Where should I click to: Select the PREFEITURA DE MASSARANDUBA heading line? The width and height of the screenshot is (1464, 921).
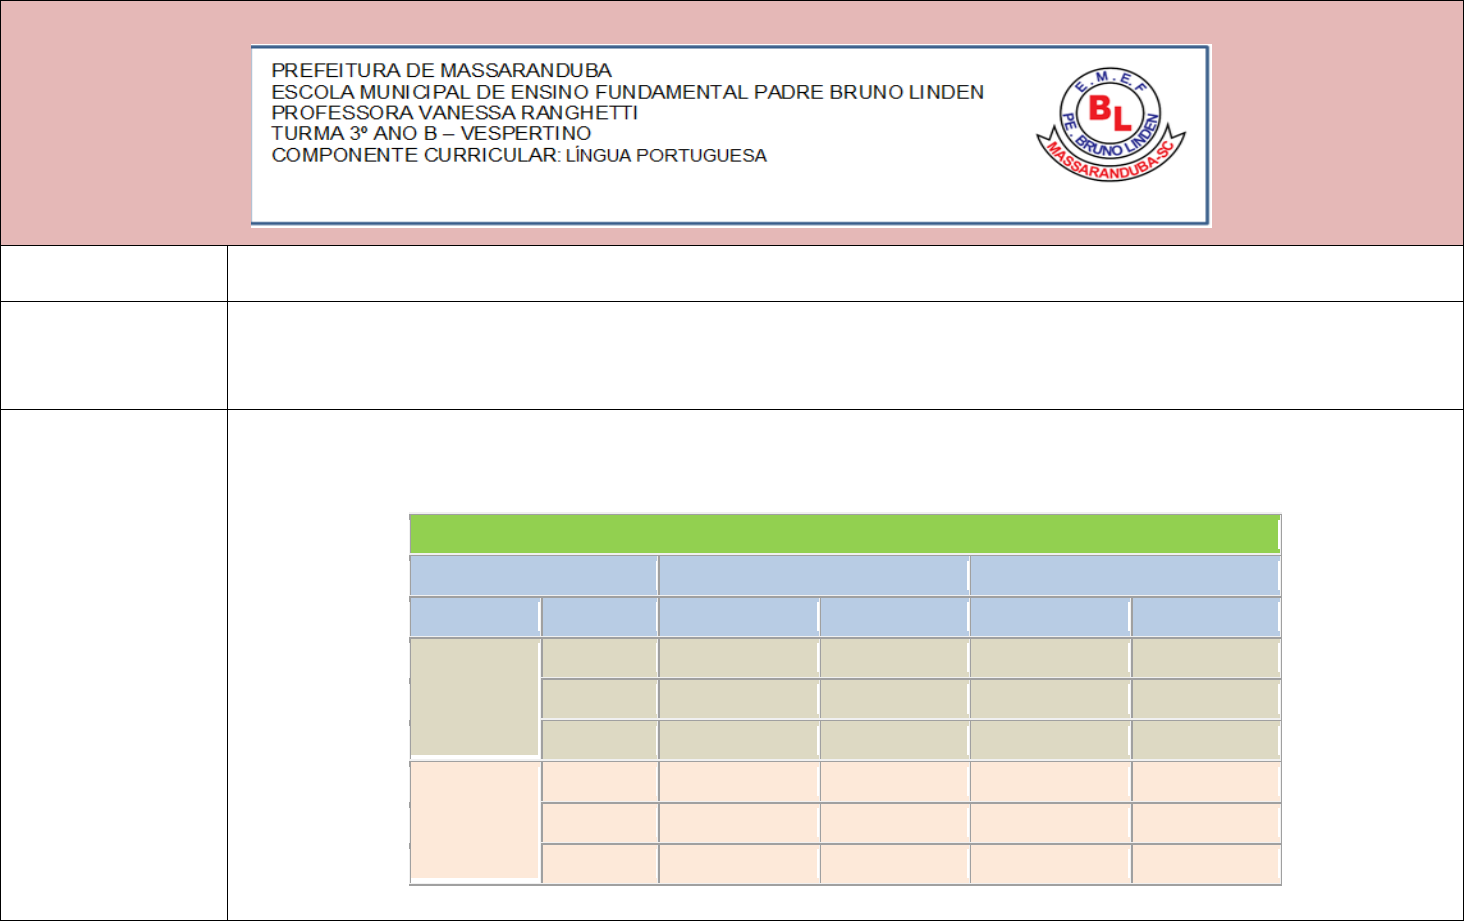[x=441, y=71]
